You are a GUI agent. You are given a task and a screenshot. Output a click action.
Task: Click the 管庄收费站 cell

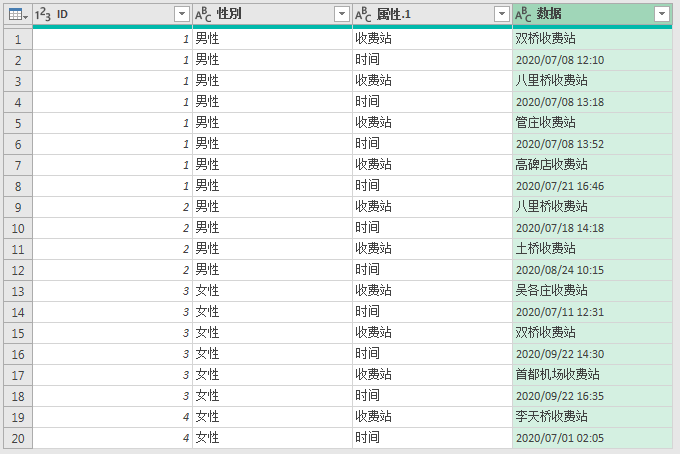click(x=592, y=123)
